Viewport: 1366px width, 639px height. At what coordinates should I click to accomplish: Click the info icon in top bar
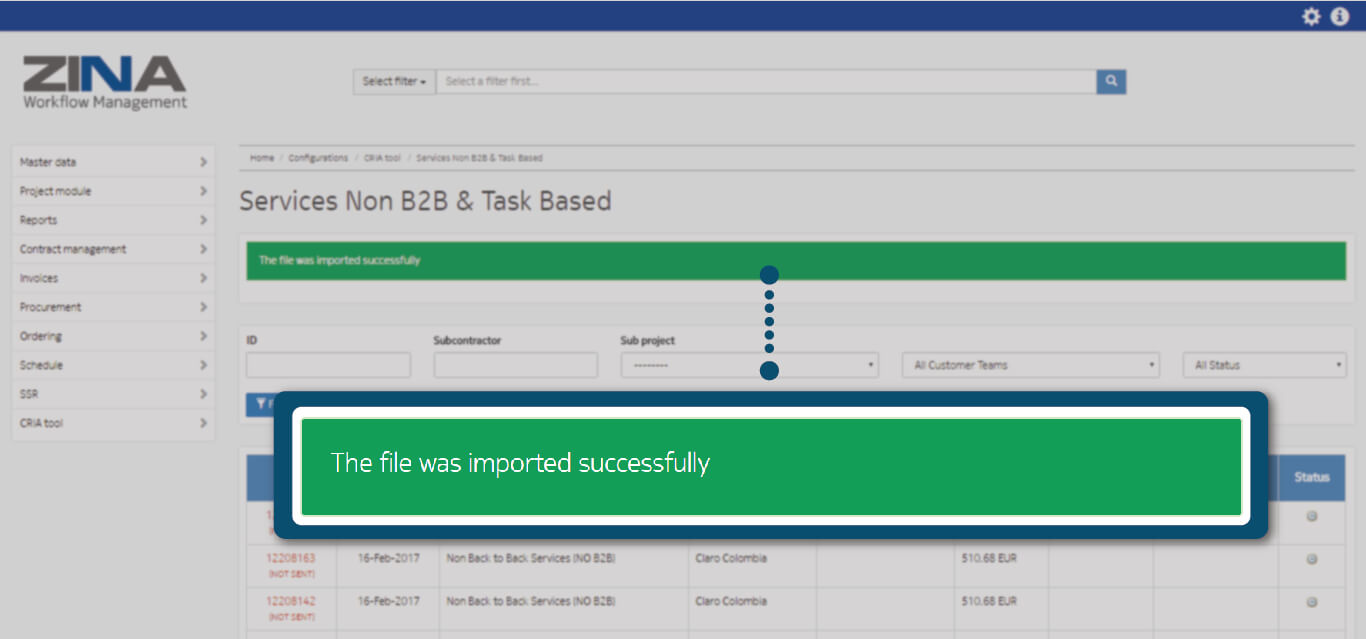pyautogui.click(x=1340, y=16)
